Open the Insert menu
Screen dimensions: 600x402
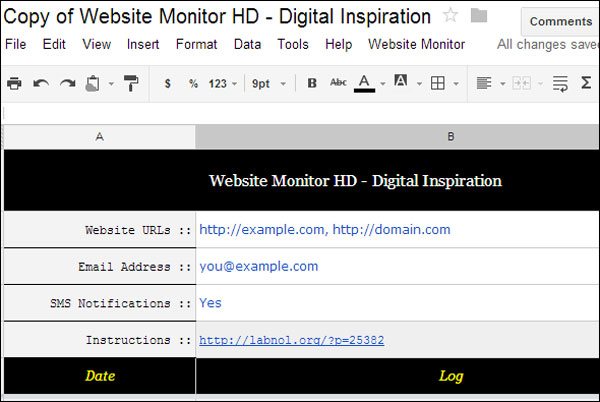[143, 44]
